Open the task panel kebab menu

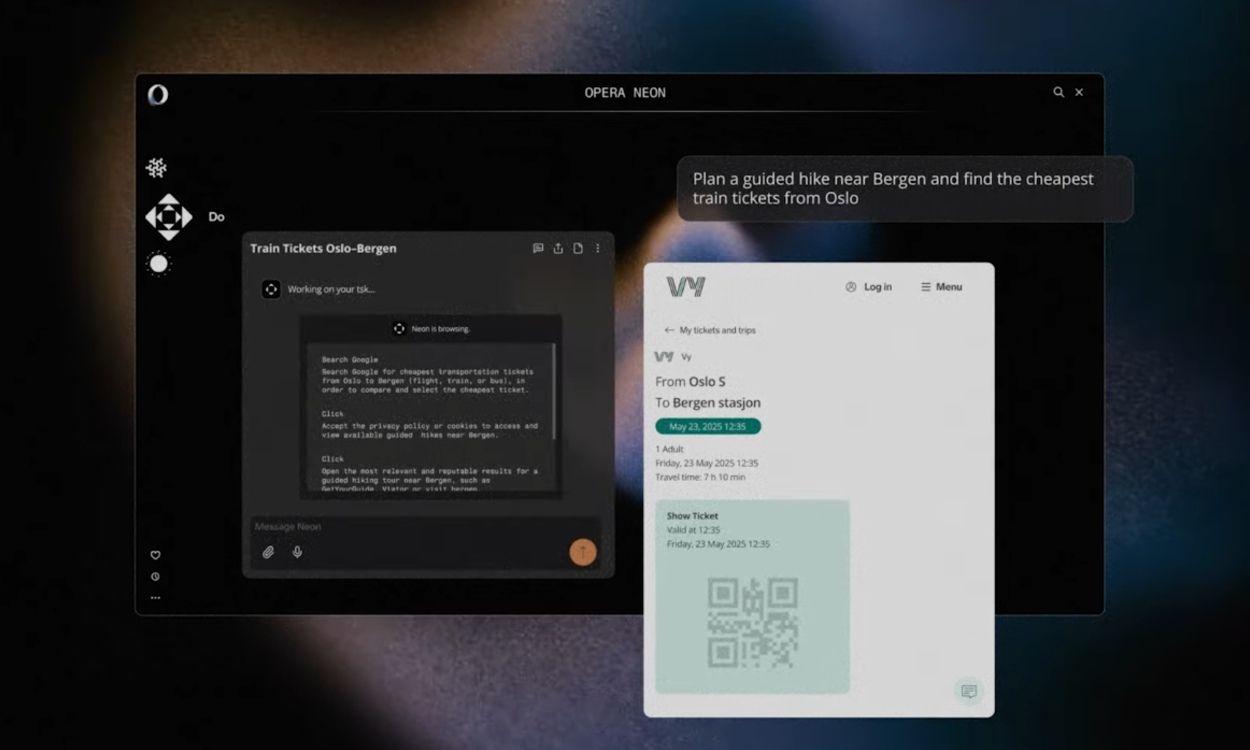[x=598, y=249]
